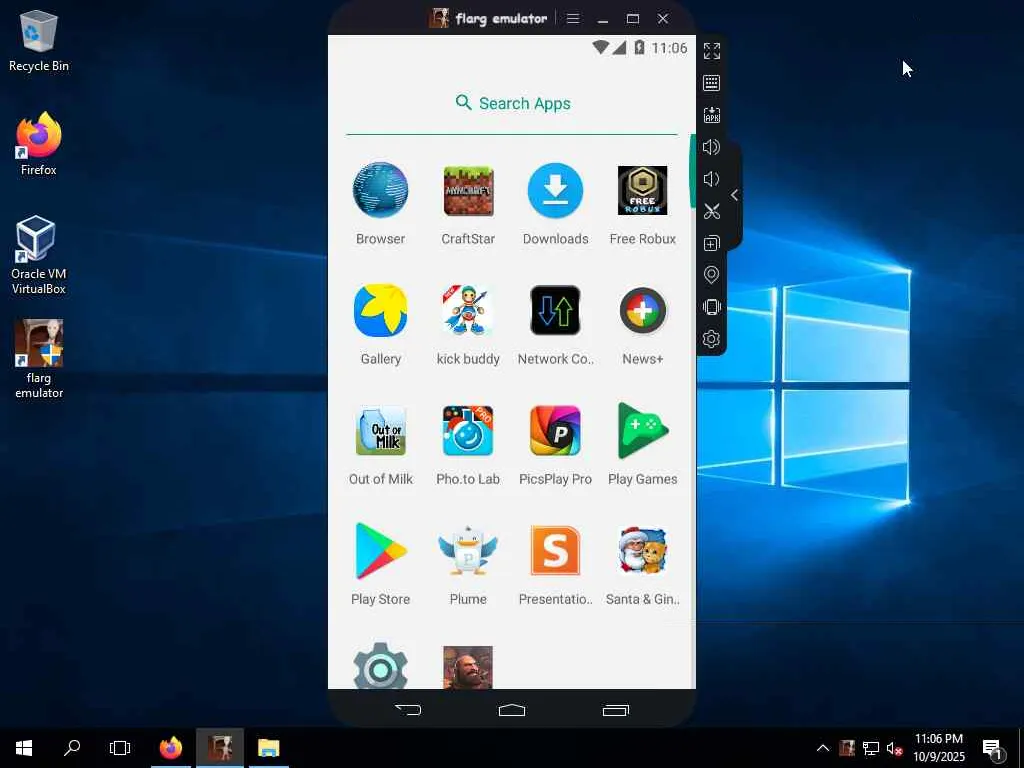Viewport: 1024px width, 768px height.
Task: Click Firefox in the taskbar
Action: [171, 748]
